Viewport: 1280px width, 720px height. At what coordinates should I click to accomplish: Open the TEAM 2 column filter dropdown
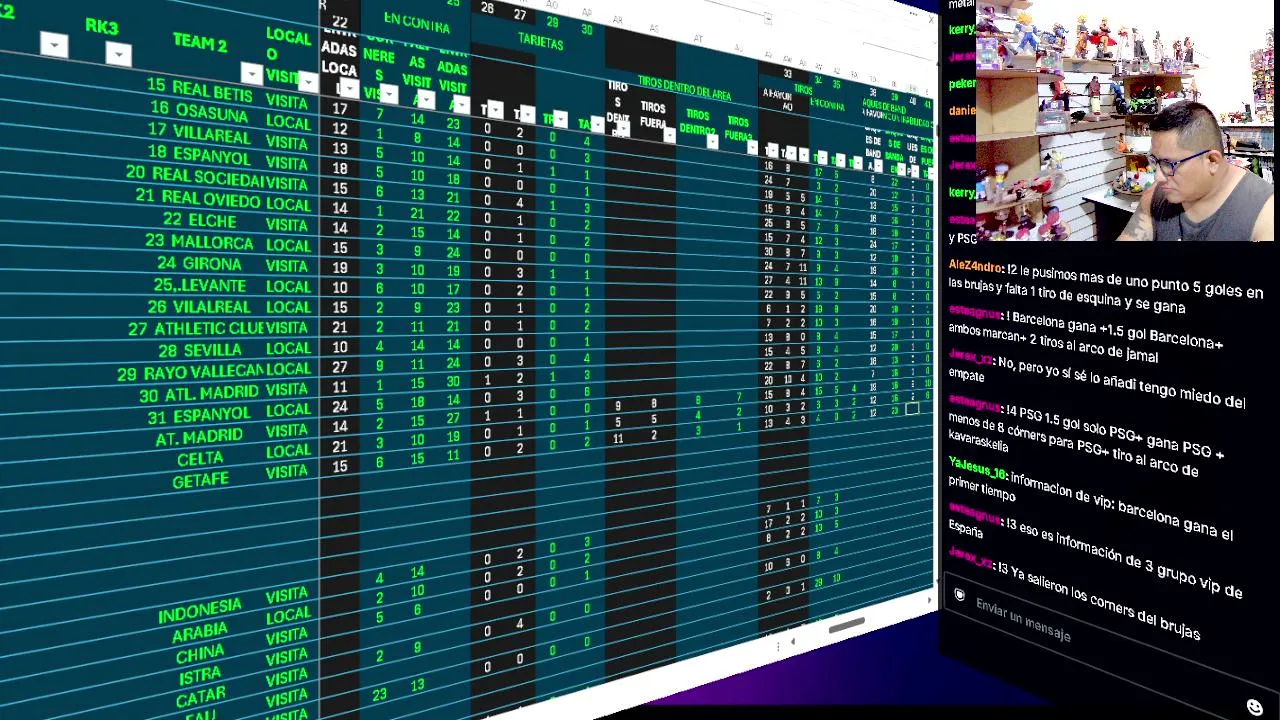pyautogui.click(x=251, y=74)
